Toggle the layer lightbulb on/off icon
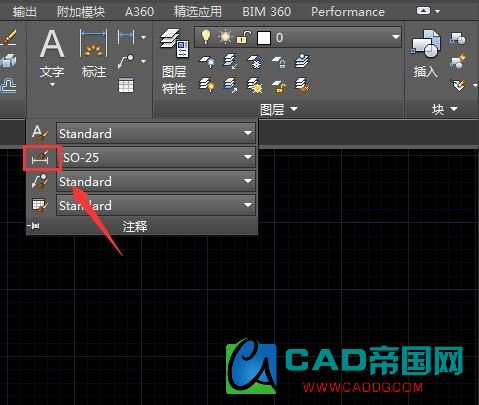 coord(206,37)
